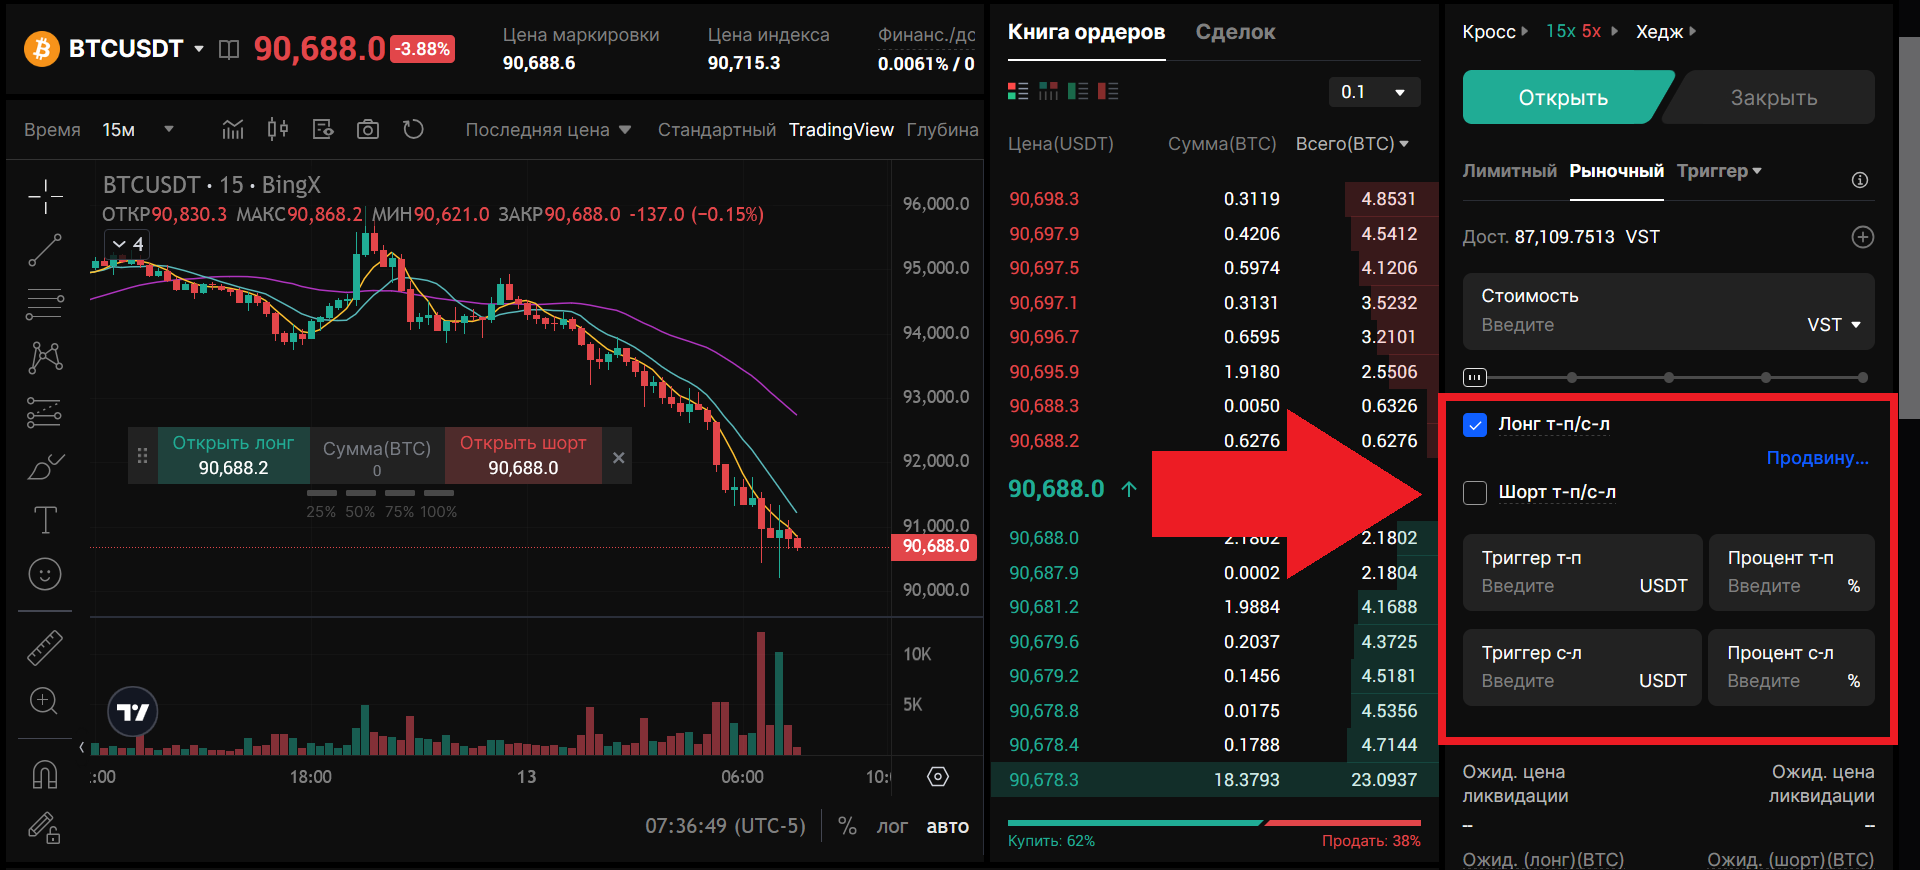
Task: Open the emoji sticker tool
Action: 45,574
